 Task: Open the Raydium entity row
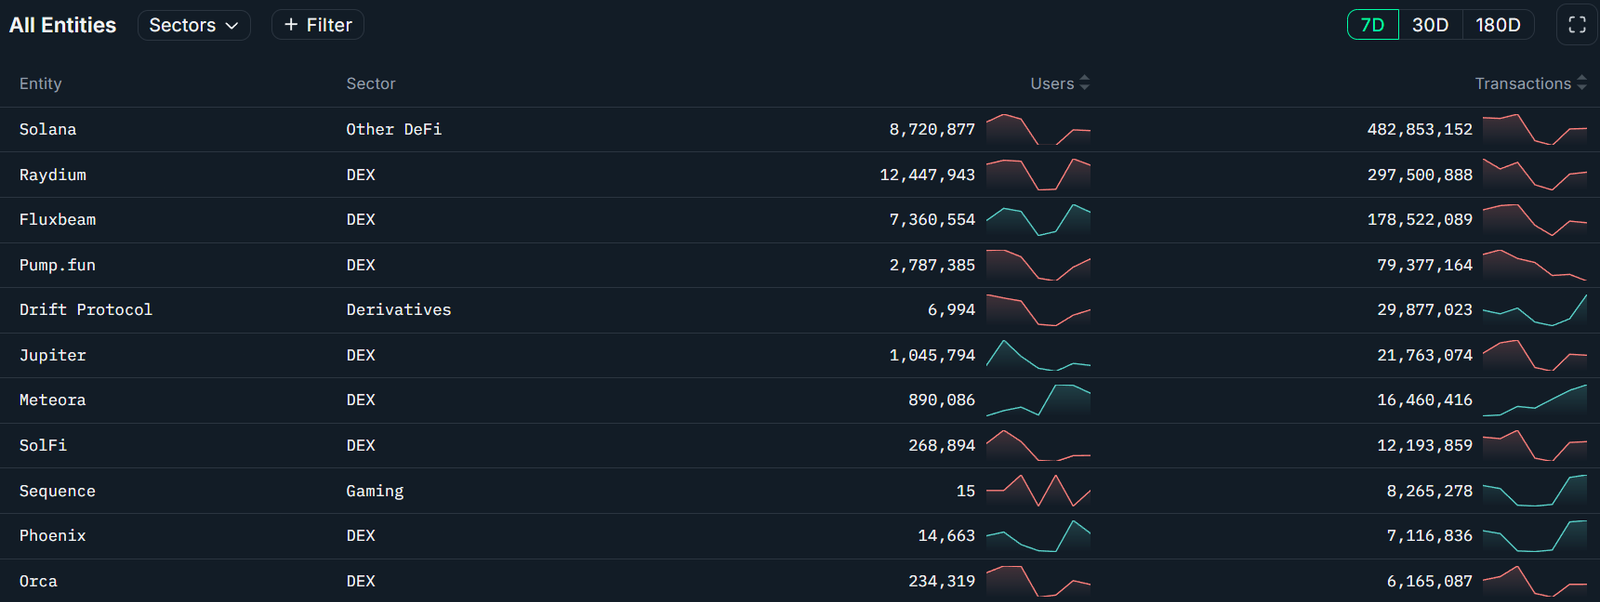[53, 175]
